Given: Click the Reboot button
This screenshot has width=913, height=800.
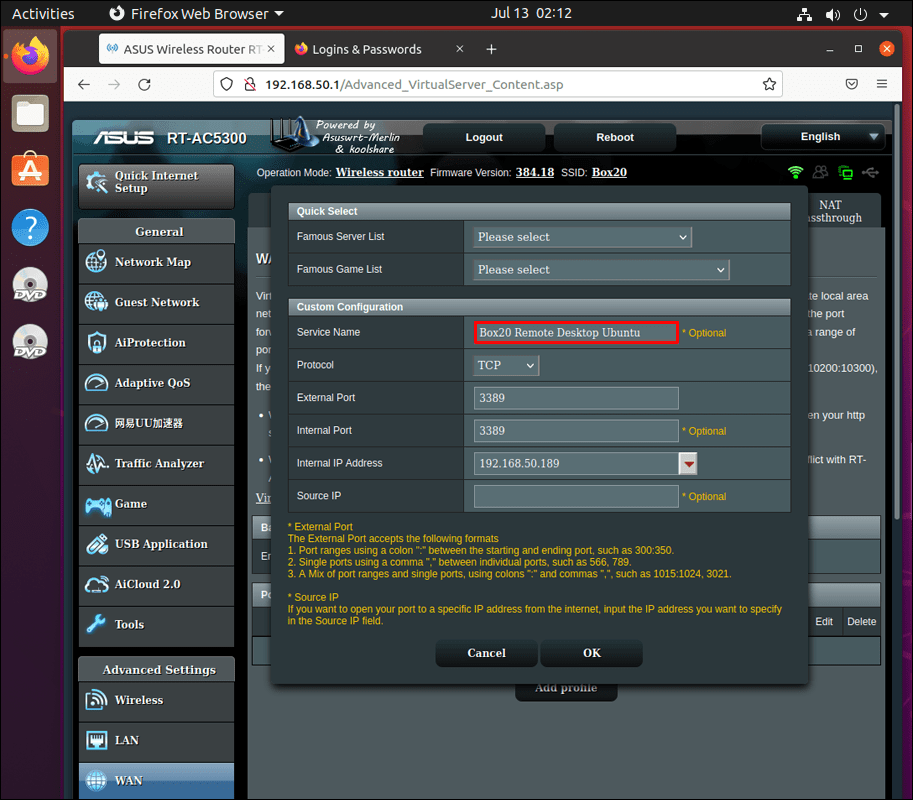Looking at the screenshot, I should click(615, 137).
